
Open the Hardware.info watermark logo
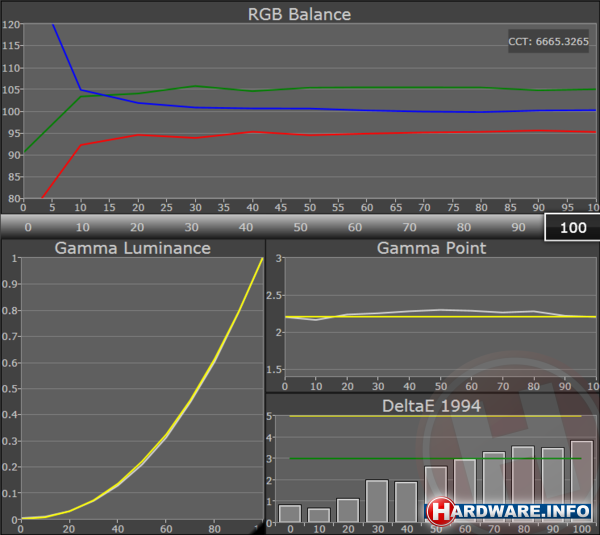[510, 510]
